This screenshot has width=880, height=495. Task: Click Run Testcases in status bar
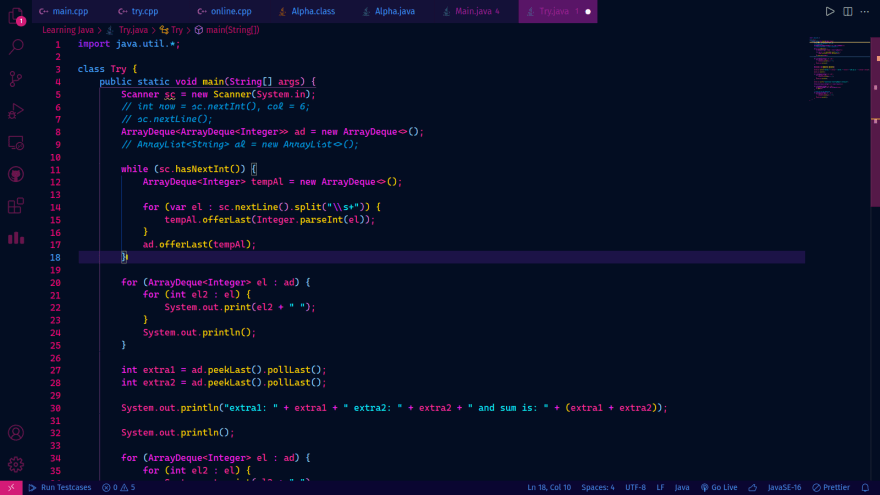[60, 488]
